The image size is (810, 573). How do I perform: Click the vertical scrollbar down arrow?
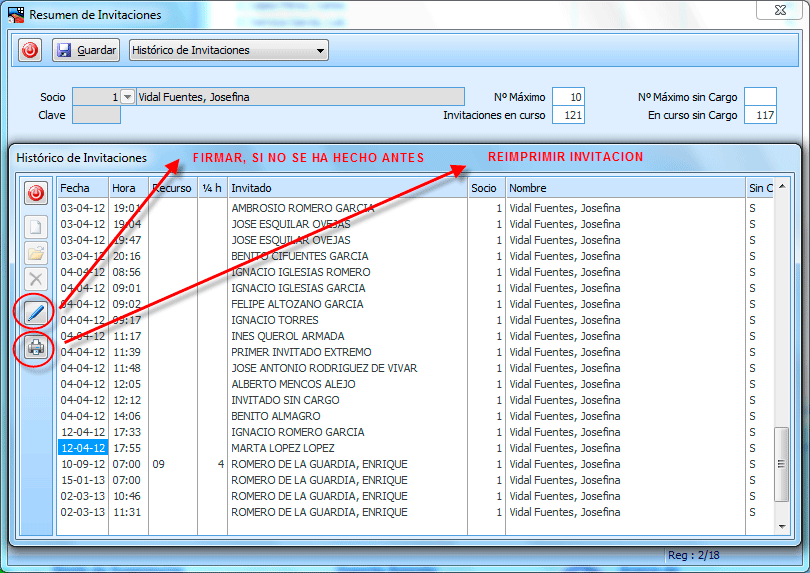[x=782, y=526]
